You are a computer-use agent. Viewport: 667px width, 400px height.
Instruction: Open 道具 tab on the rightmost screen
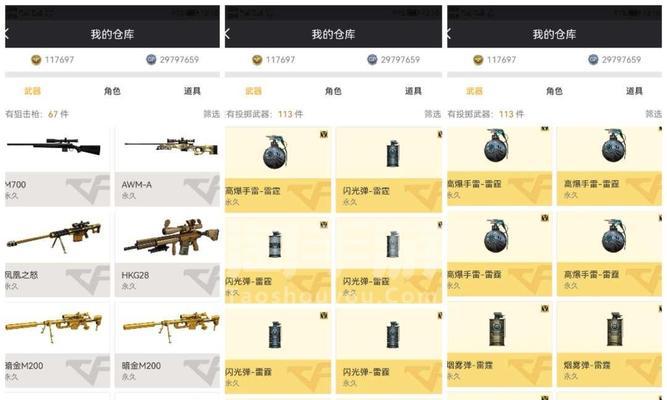point(634,91)
